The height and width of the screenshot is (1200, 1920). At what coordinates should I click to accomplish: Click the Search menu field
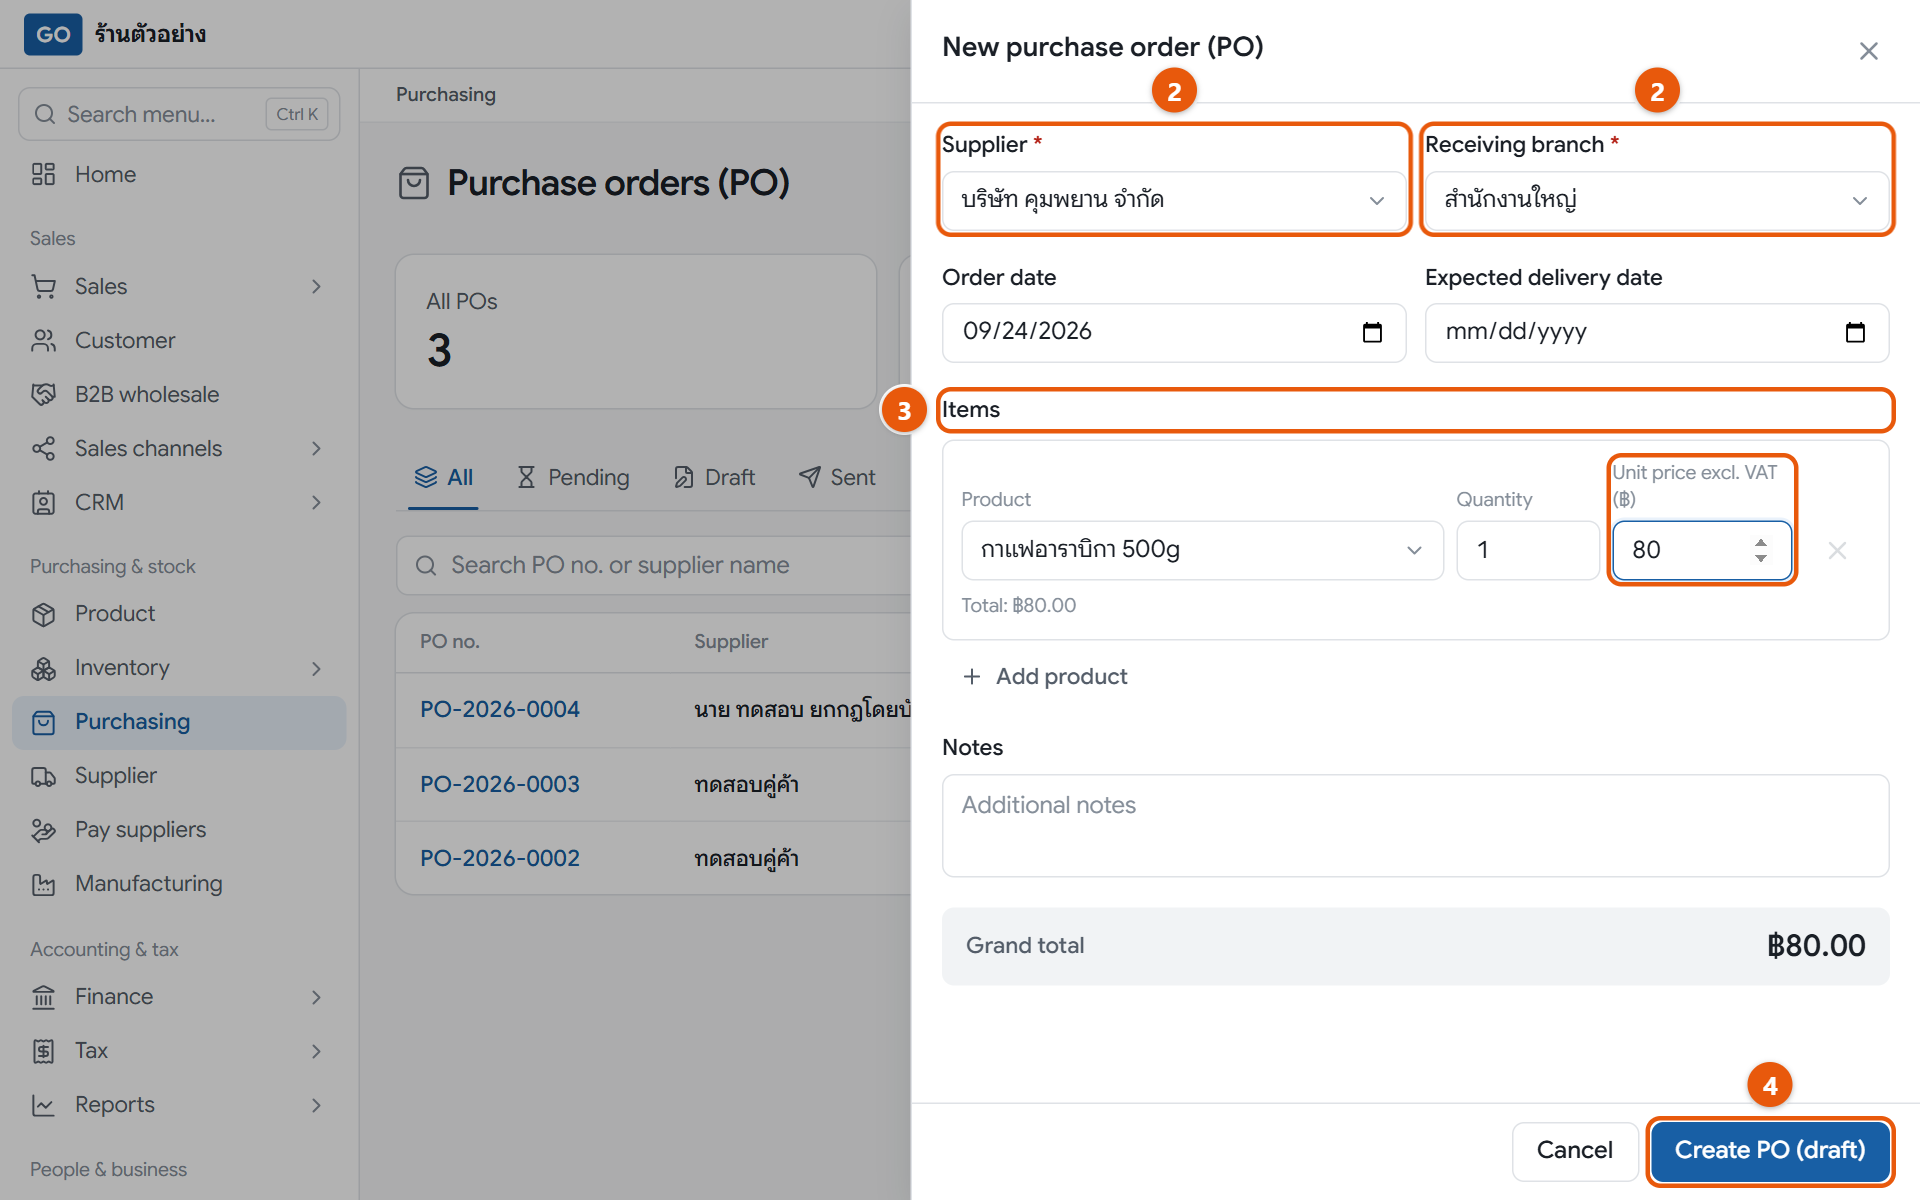179,114
